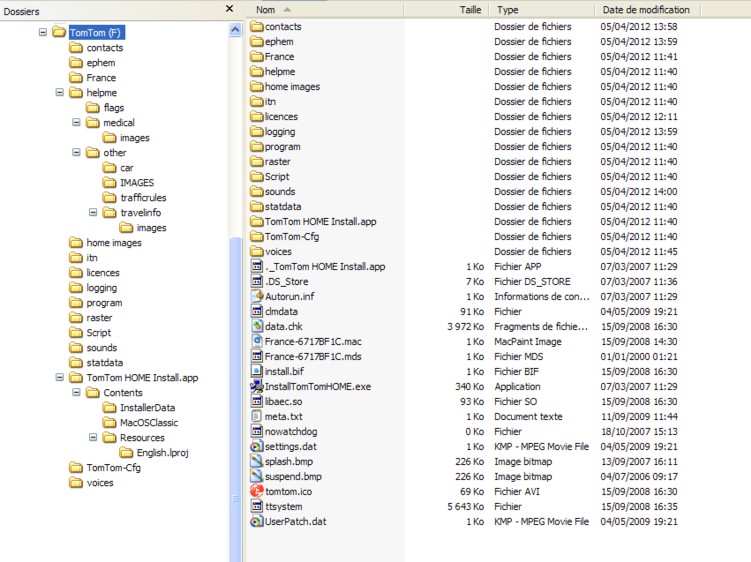The image size is (751, 562).
Task: Click the .DS_Store file icon
Action: pos(257,281)
